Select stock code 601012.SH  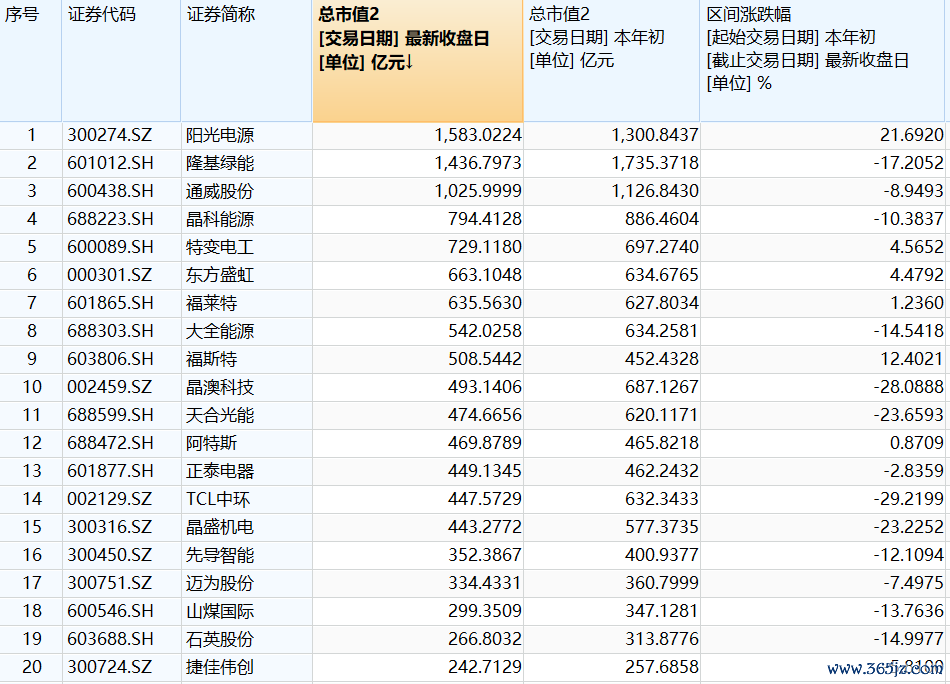pyautogui.click(x=110, y=163)
